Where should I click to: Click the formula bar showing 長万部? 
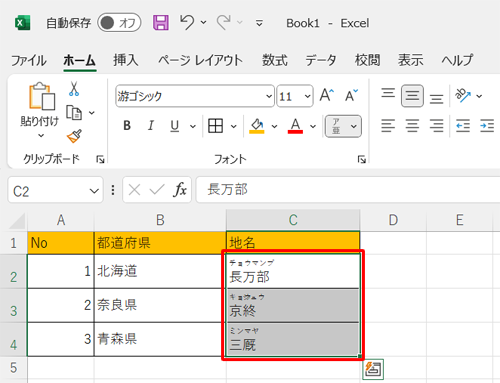(x=348, y=190)
